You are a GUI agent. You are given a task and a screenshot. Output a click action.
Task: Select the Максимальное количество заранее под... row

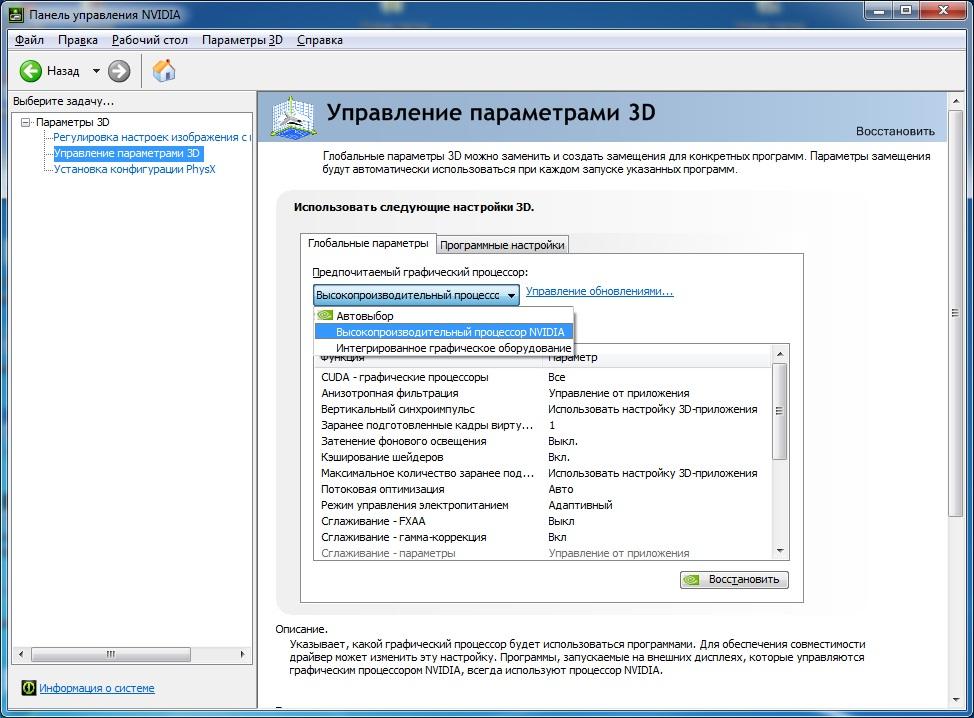pos(543,473)
